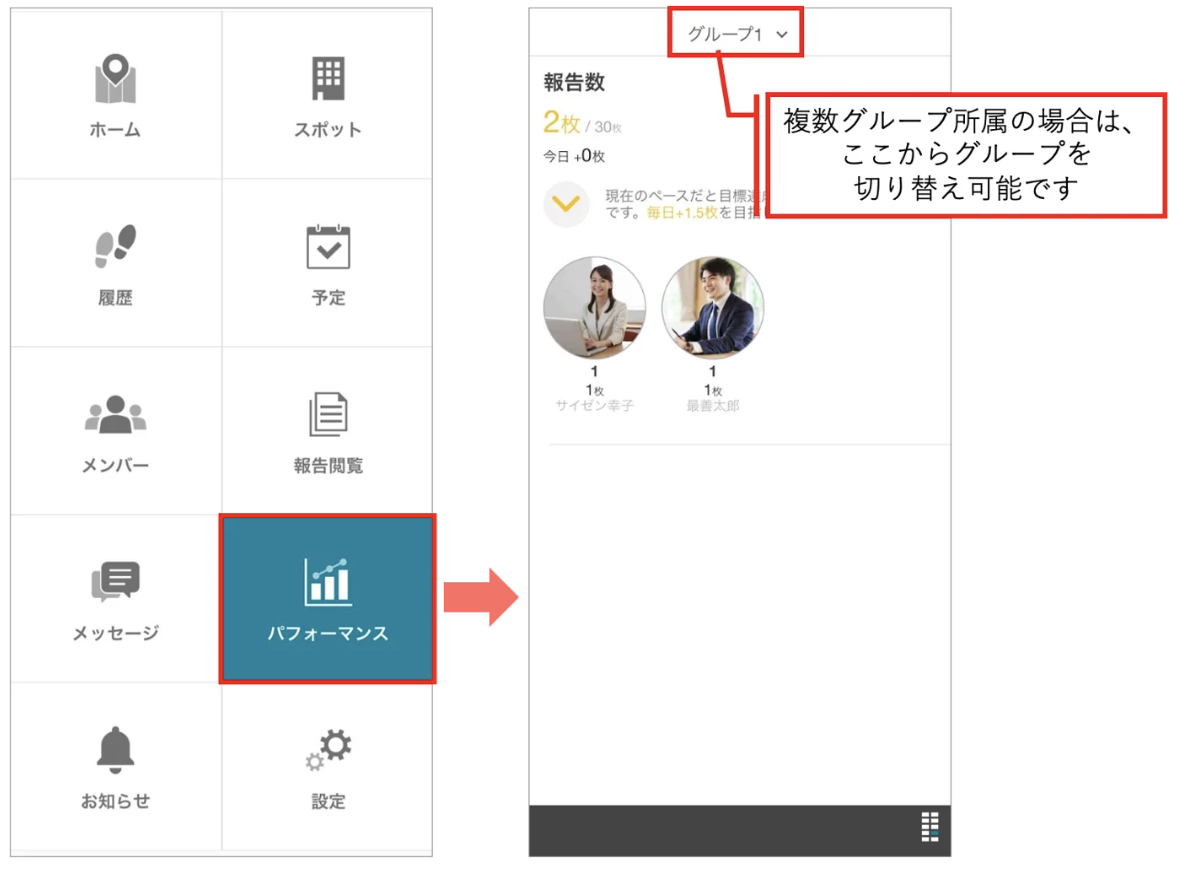Select the パフォーマンス chart tile

[x=327, y=599]
